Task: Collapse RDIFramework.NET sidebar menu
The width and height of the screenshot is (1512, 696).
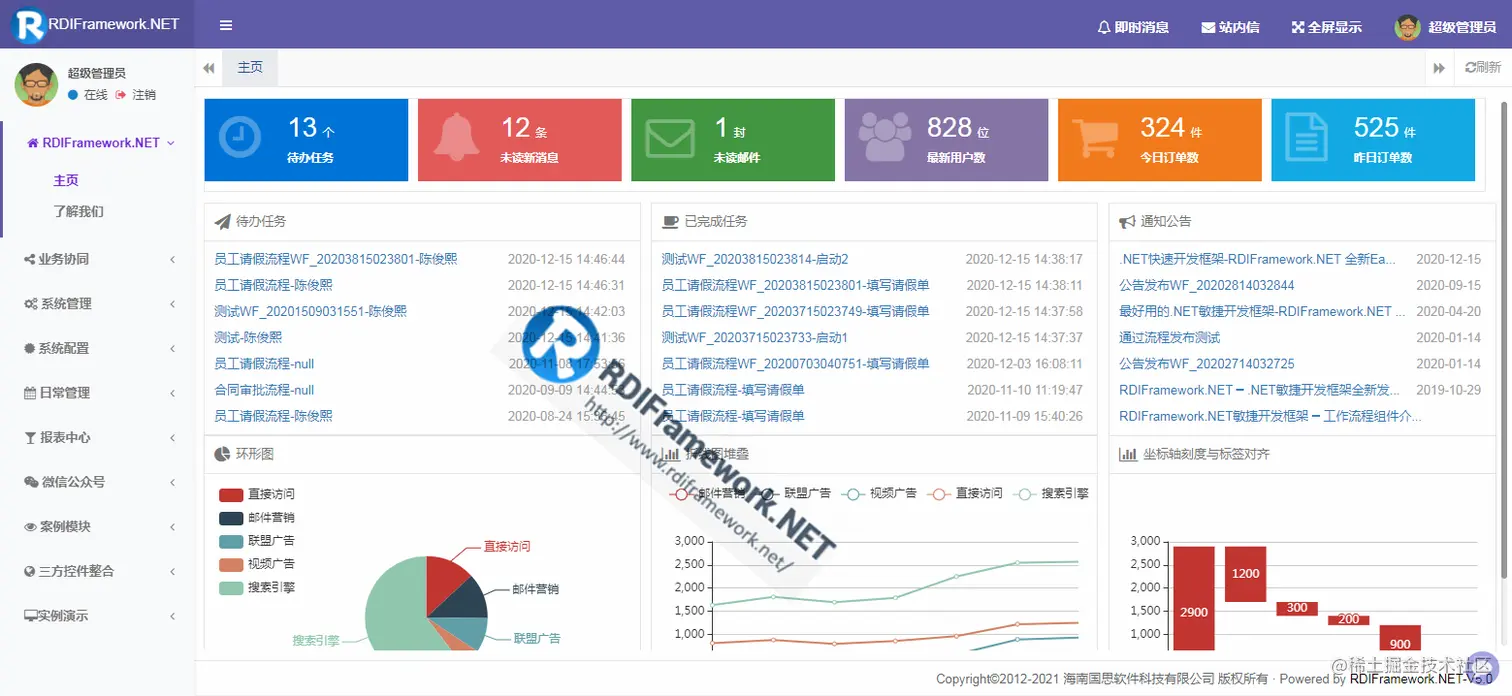Action: (98, 143)
